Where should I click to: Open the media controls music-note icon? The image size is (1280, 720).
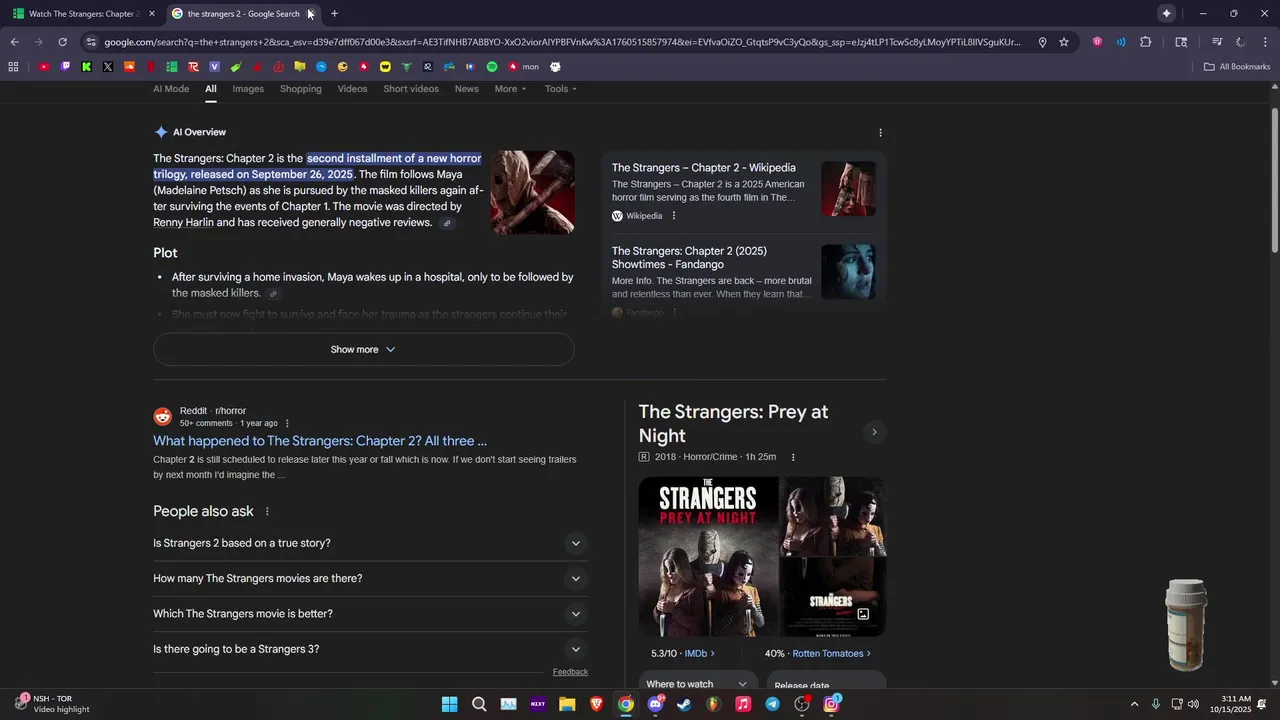click(x=1217, y=42)
